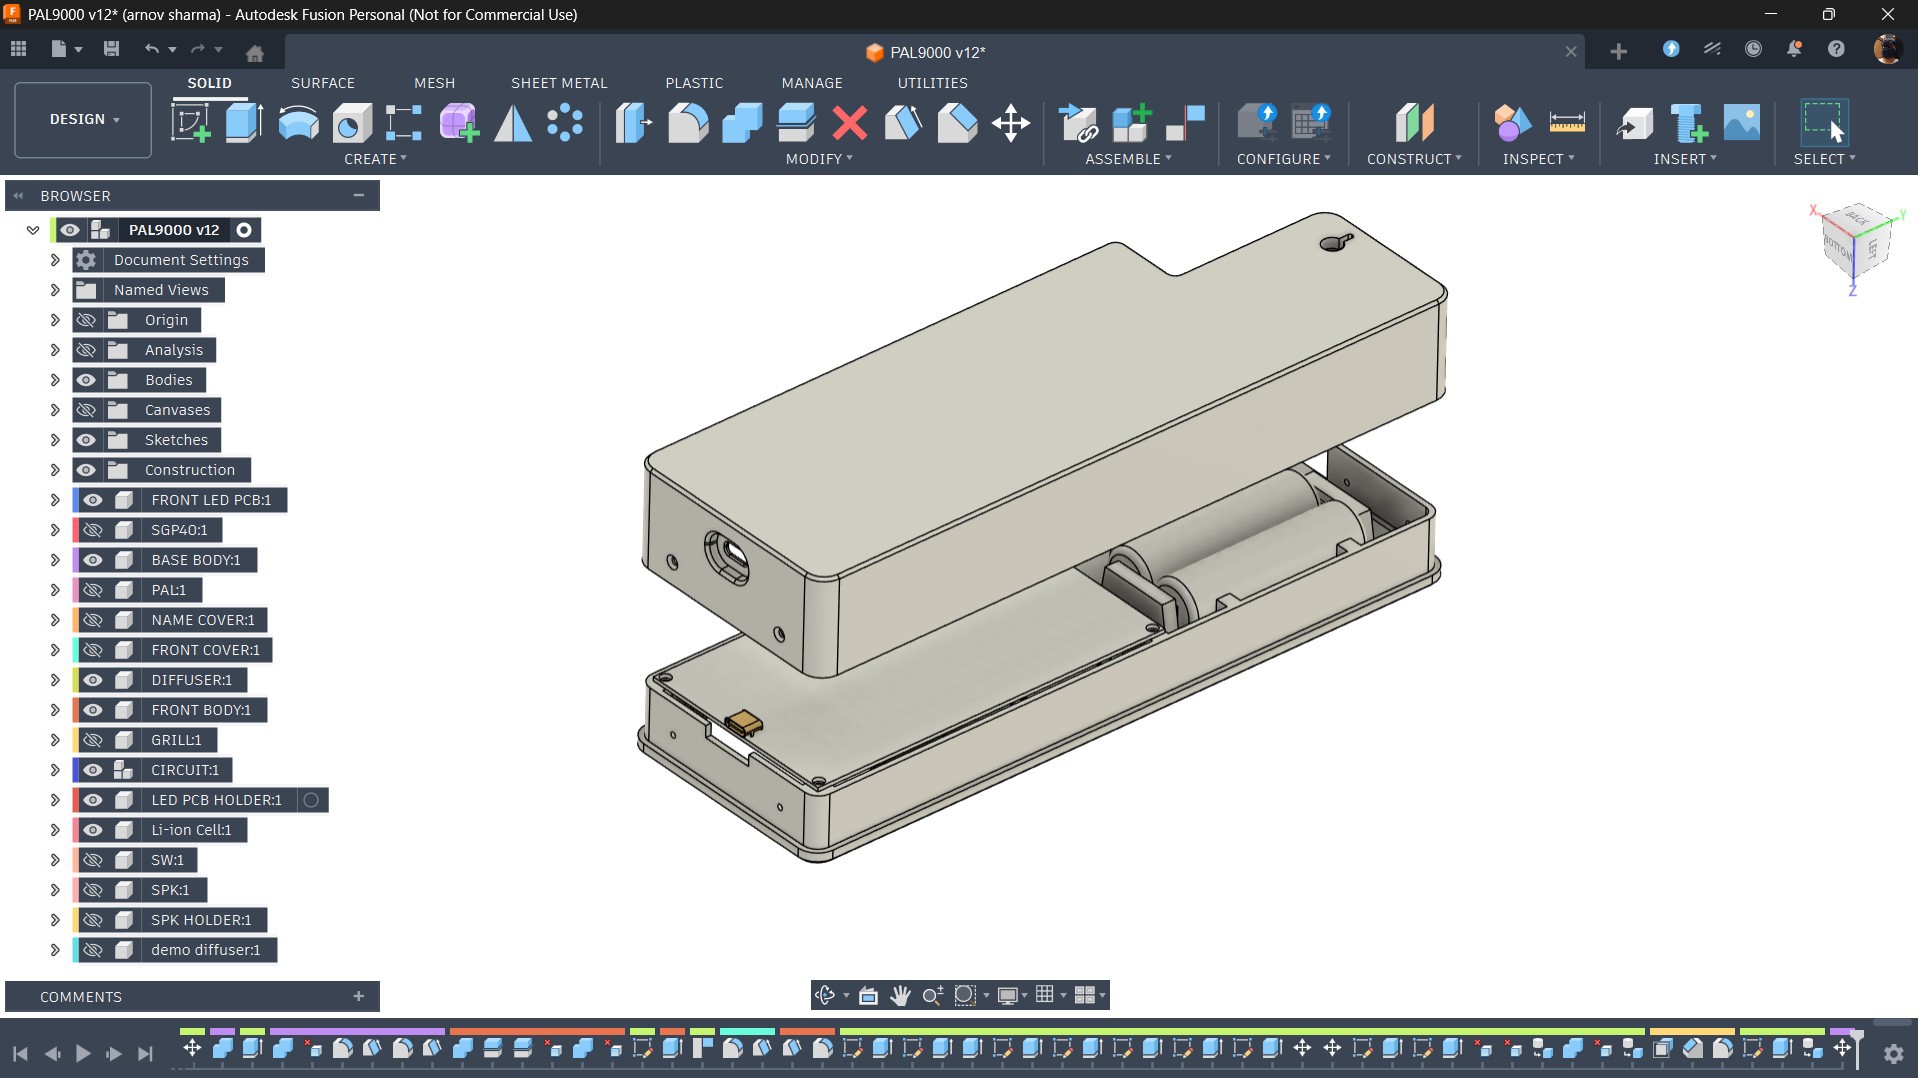
Task: Show the hidden GRILL:1 component
Action: coord(93,740)
